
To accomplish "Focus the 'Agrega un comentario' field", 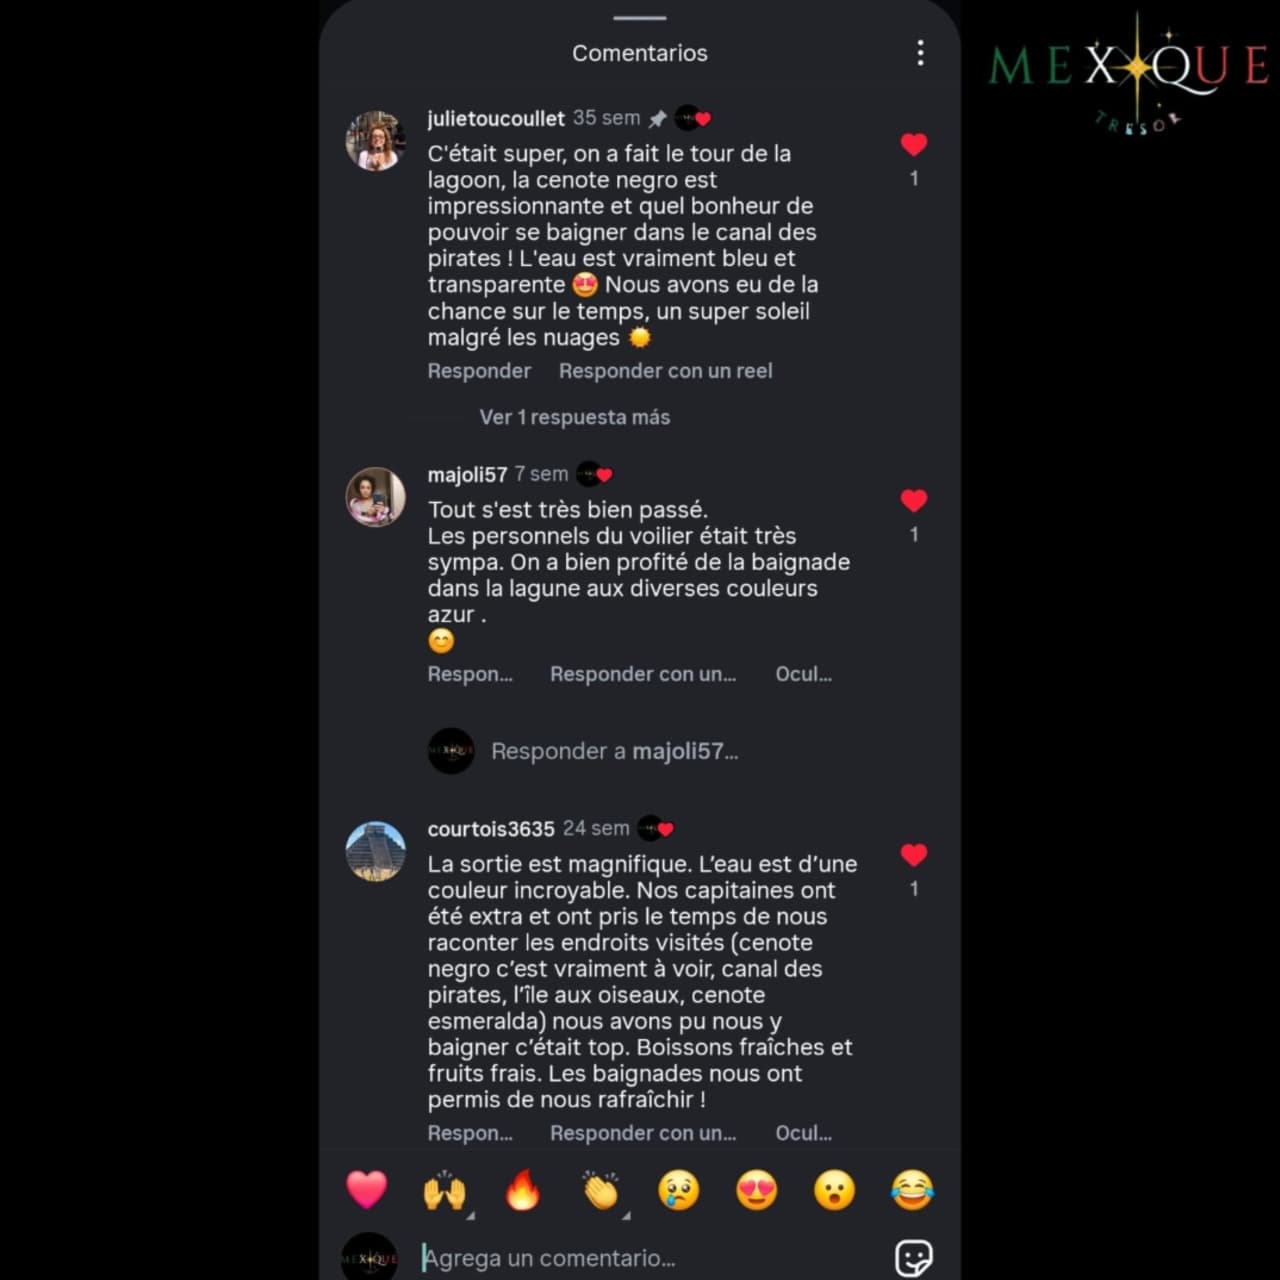I will (640, 1258).
